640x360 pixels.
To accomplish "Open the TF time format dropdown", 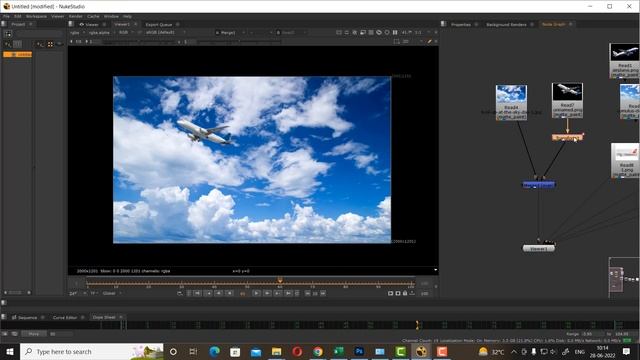I will (x=94, y=293).
